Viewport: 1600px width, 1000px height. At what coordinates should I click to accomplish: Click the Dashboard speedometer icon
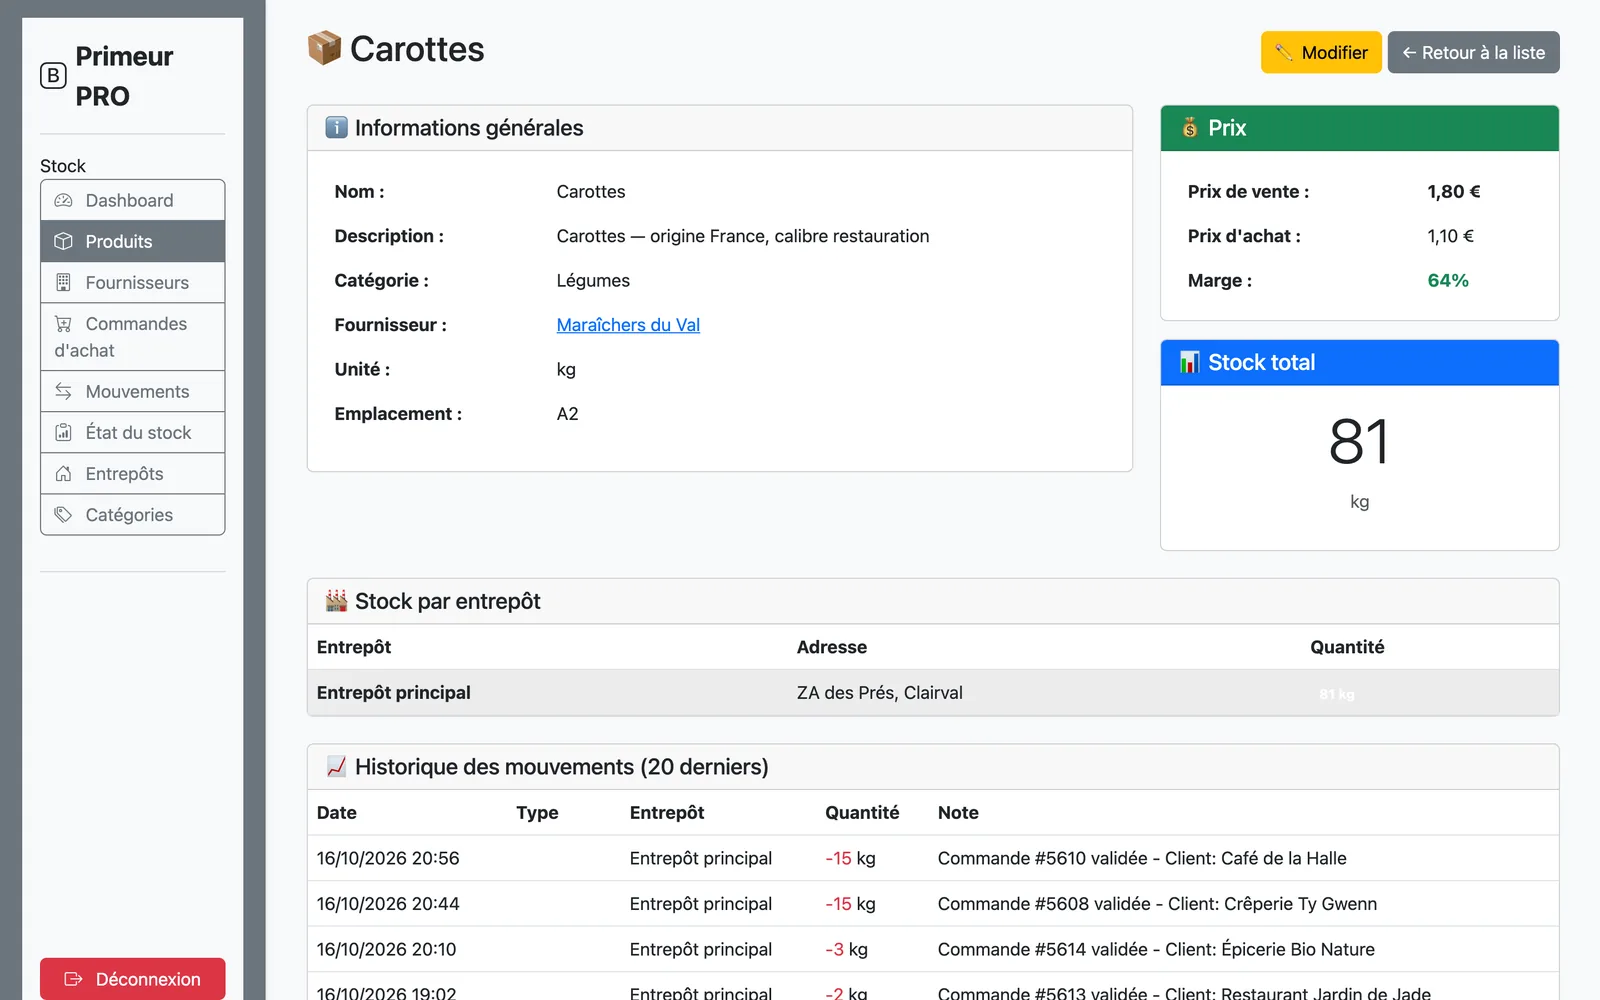pos(63,200)
